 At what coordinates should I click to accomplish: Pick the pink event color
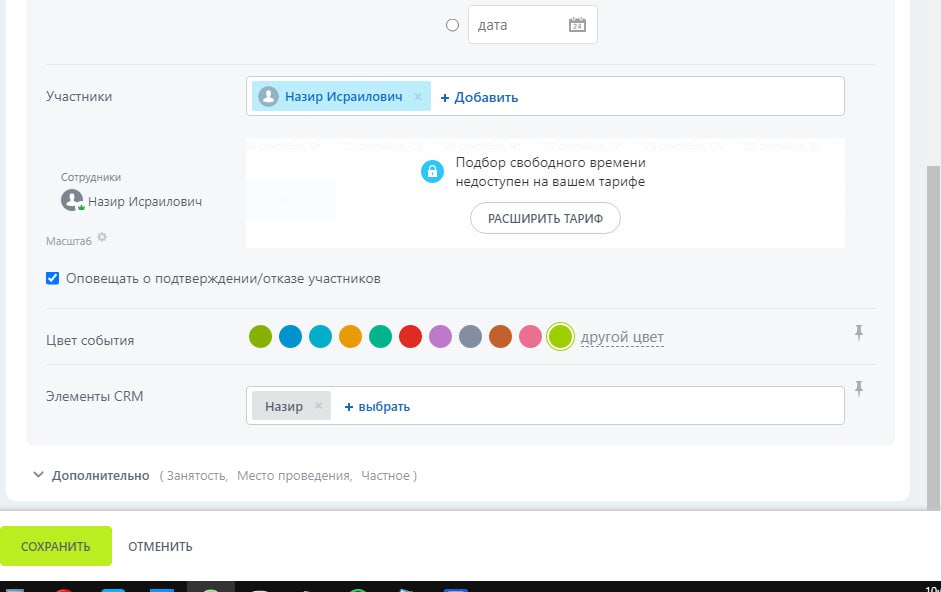[x=531, y=336]
